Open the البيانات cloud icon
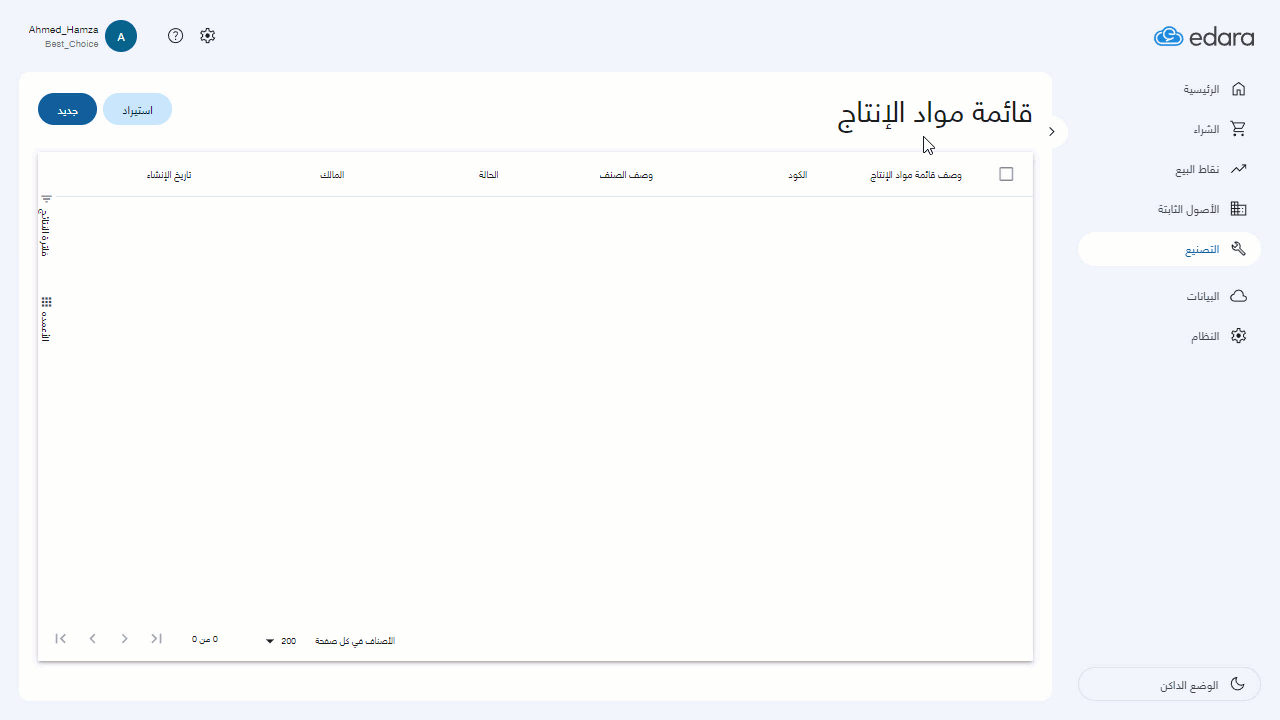This screenshot has width=1280, height=720. pyautogui.click(x=1238, y=296)
